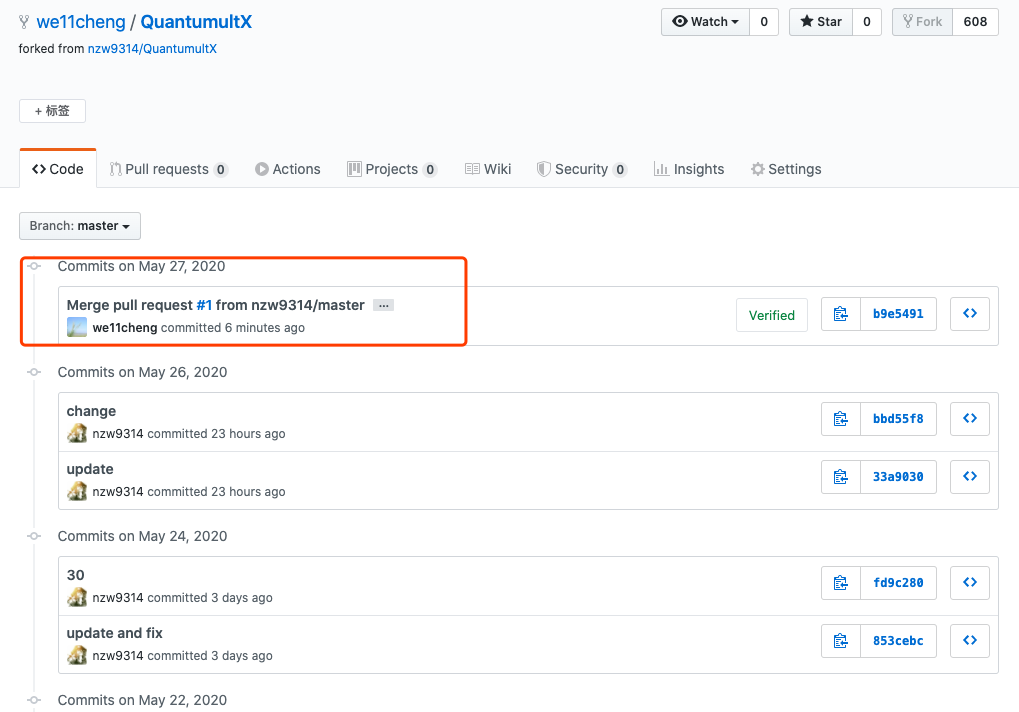Browse repository at commit b9e5491
Screen dimensions: 1019x712
pyautogui.click(x=970, y=314)
